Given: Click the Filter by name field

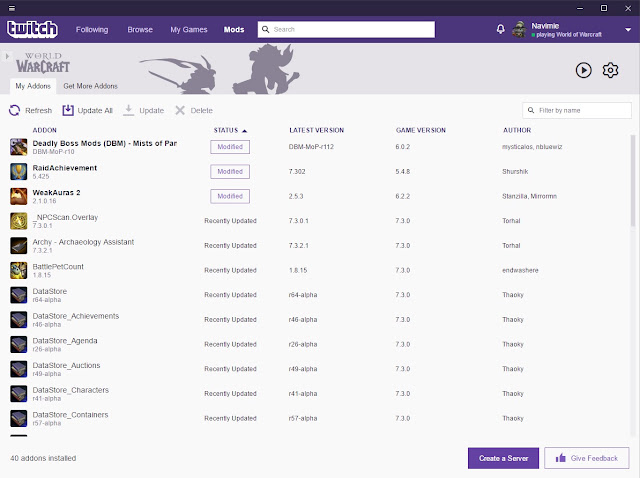Looking at the screenshot, I should [577, 110].
